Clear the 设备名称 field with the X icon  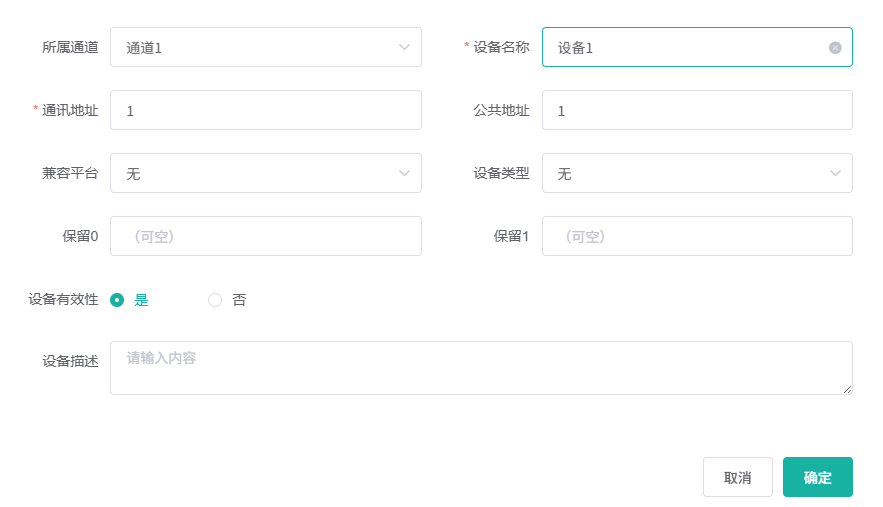[x=835, y=47]
